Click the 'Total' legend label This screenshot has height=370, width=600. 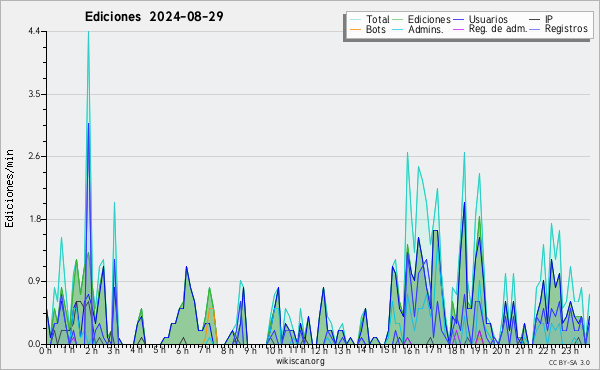[378, 19]
